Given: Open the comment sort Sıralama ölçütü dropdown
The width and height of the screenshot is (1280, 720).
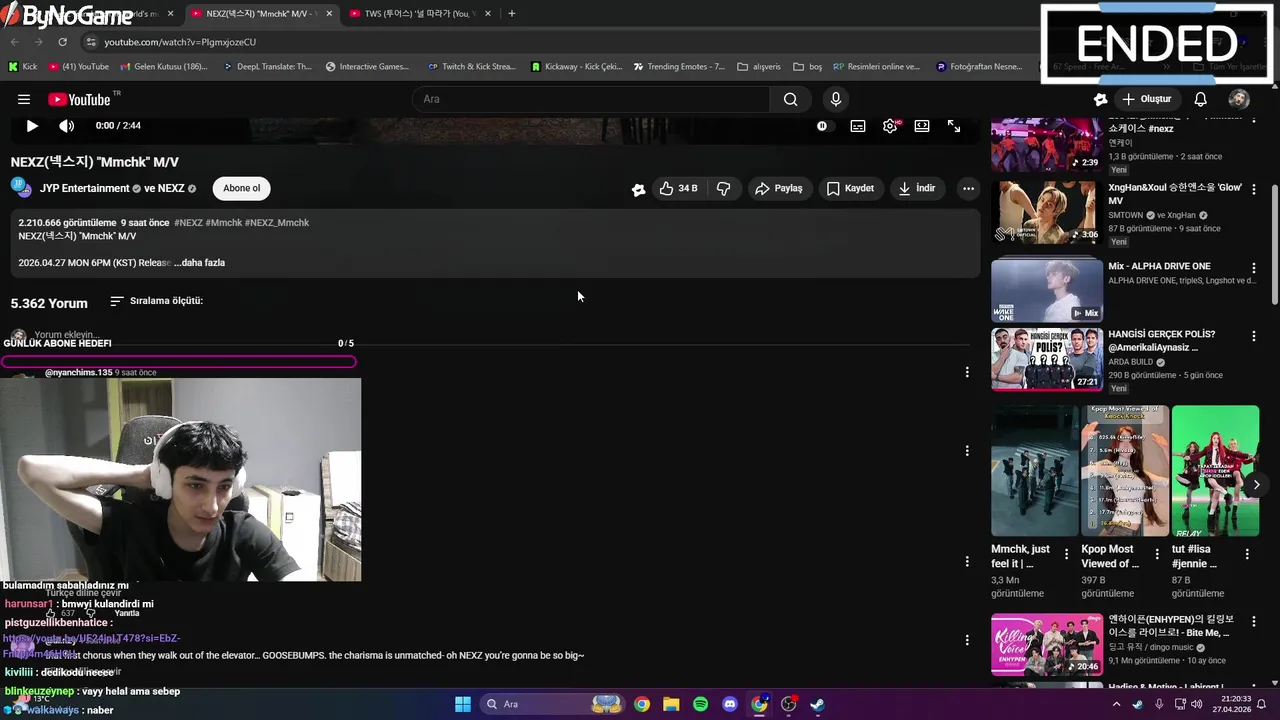Looking at the screenshot, I should click(156, 301).
